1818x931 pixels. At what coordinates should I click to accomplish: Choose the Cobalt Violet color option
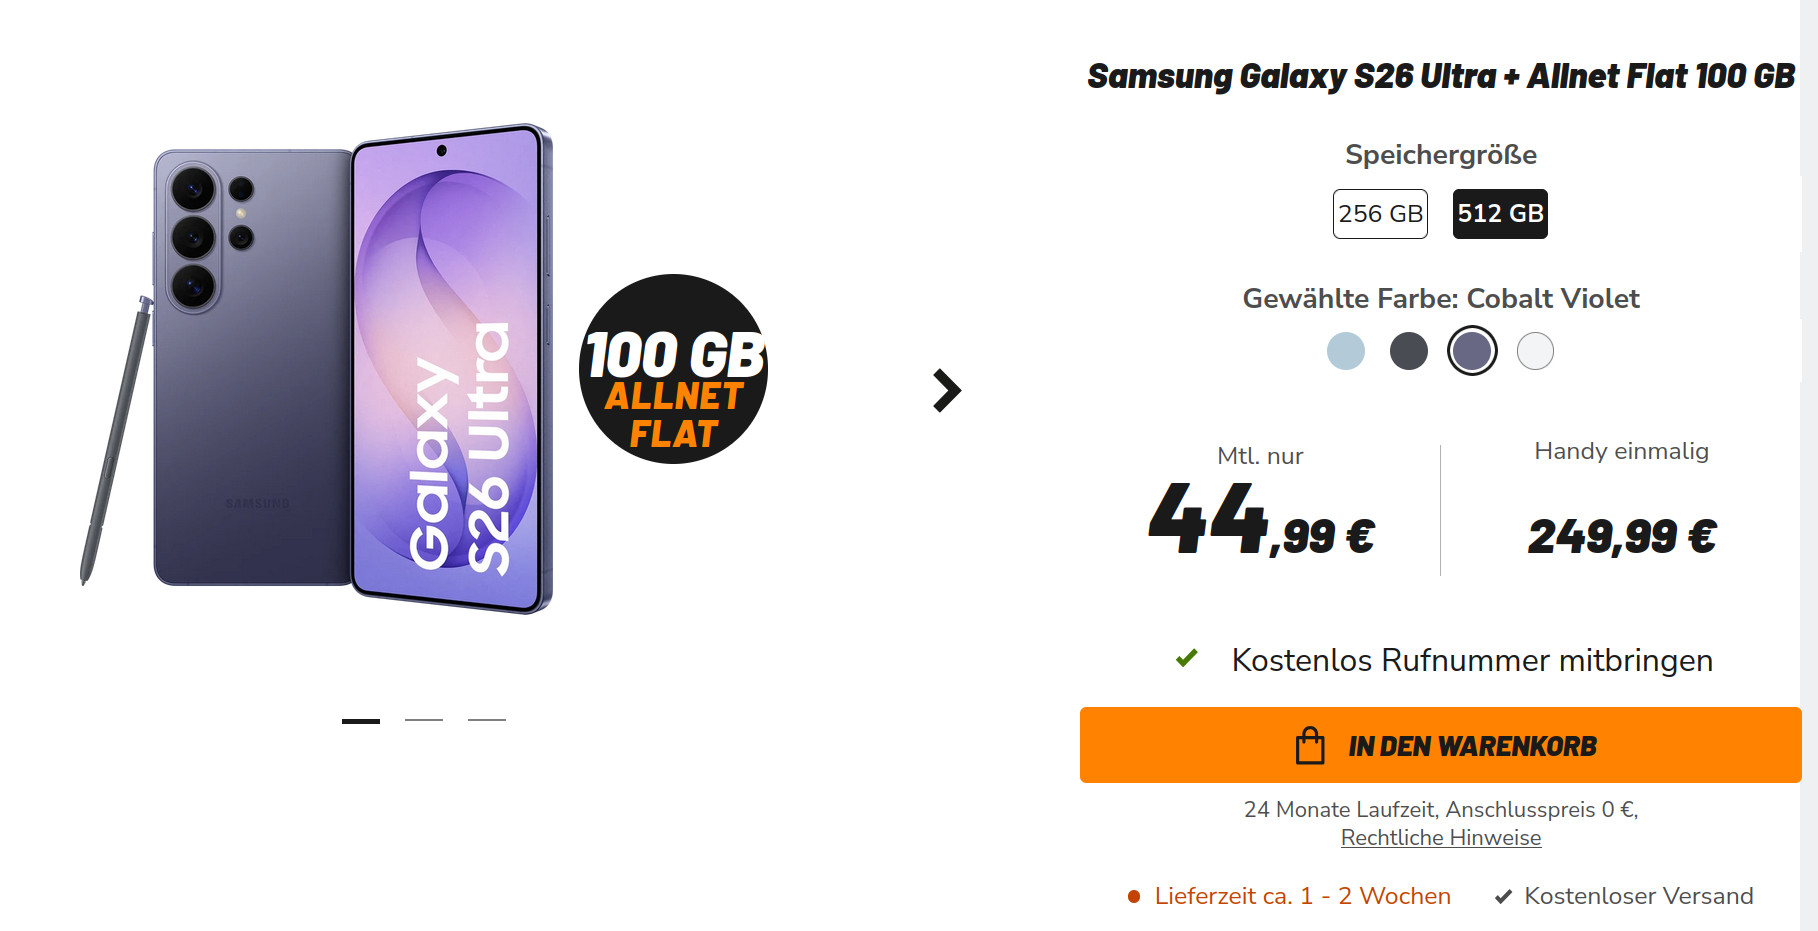(x=1471, y=351)
